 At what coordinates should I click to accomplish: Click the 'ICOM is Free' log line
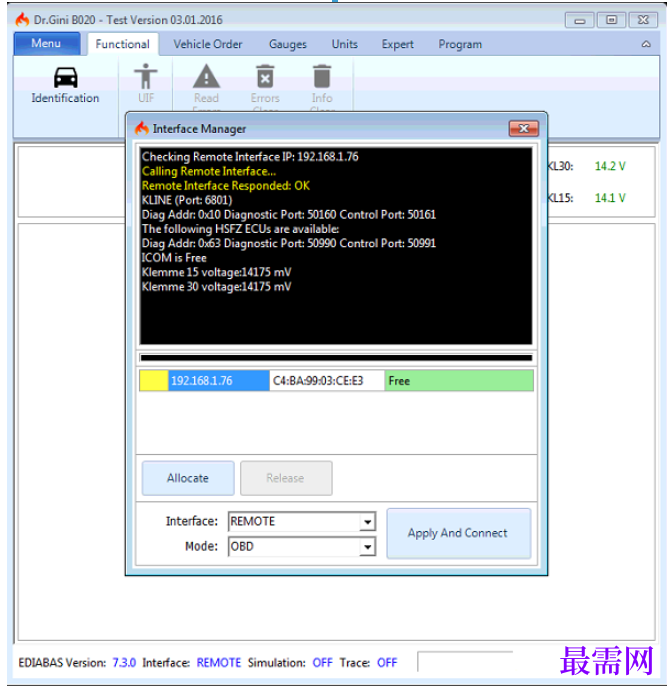pos(174,258)
